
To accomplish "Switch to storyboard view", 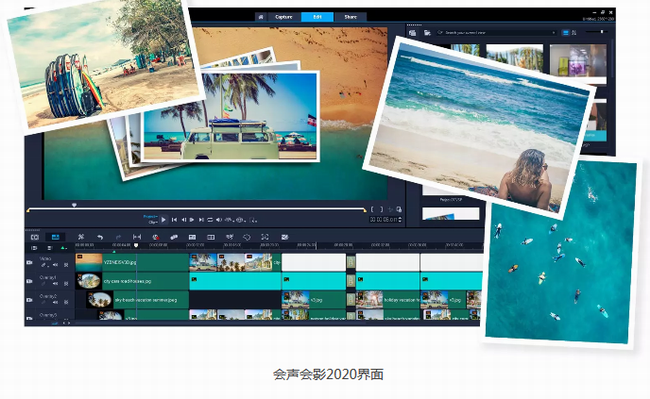I will coord(35,237).
